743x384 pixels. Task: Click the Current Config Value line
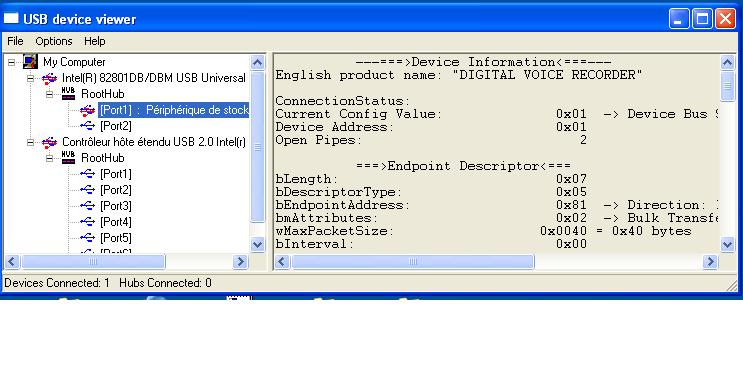pyautogui.click(x=496, y=114)
